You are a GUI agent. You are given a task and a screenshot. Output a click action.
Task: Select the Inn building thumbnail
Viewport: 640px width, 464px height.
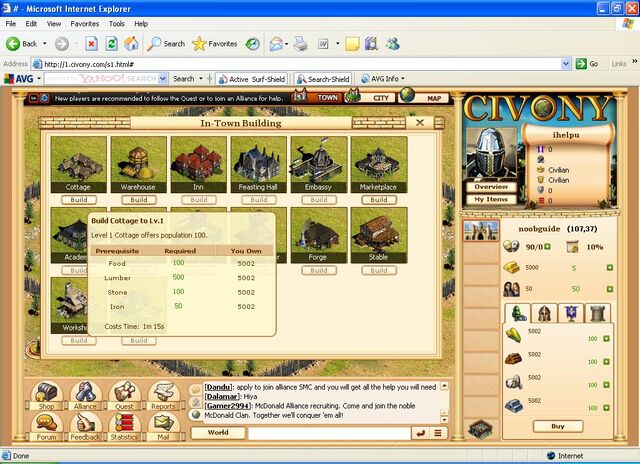coord(199,164)
